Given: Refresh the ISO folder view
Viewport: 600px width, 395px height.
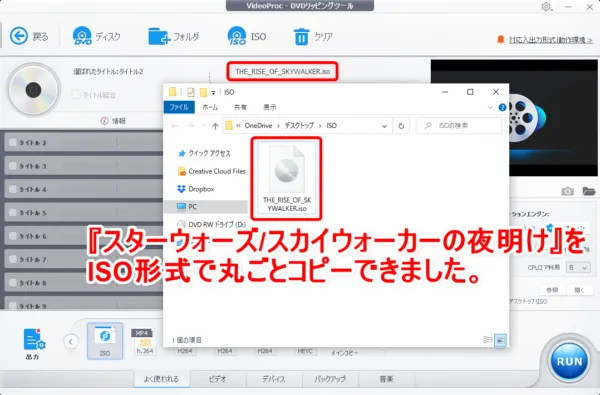Looking at the screenshot, I should [x=401, y=126].
